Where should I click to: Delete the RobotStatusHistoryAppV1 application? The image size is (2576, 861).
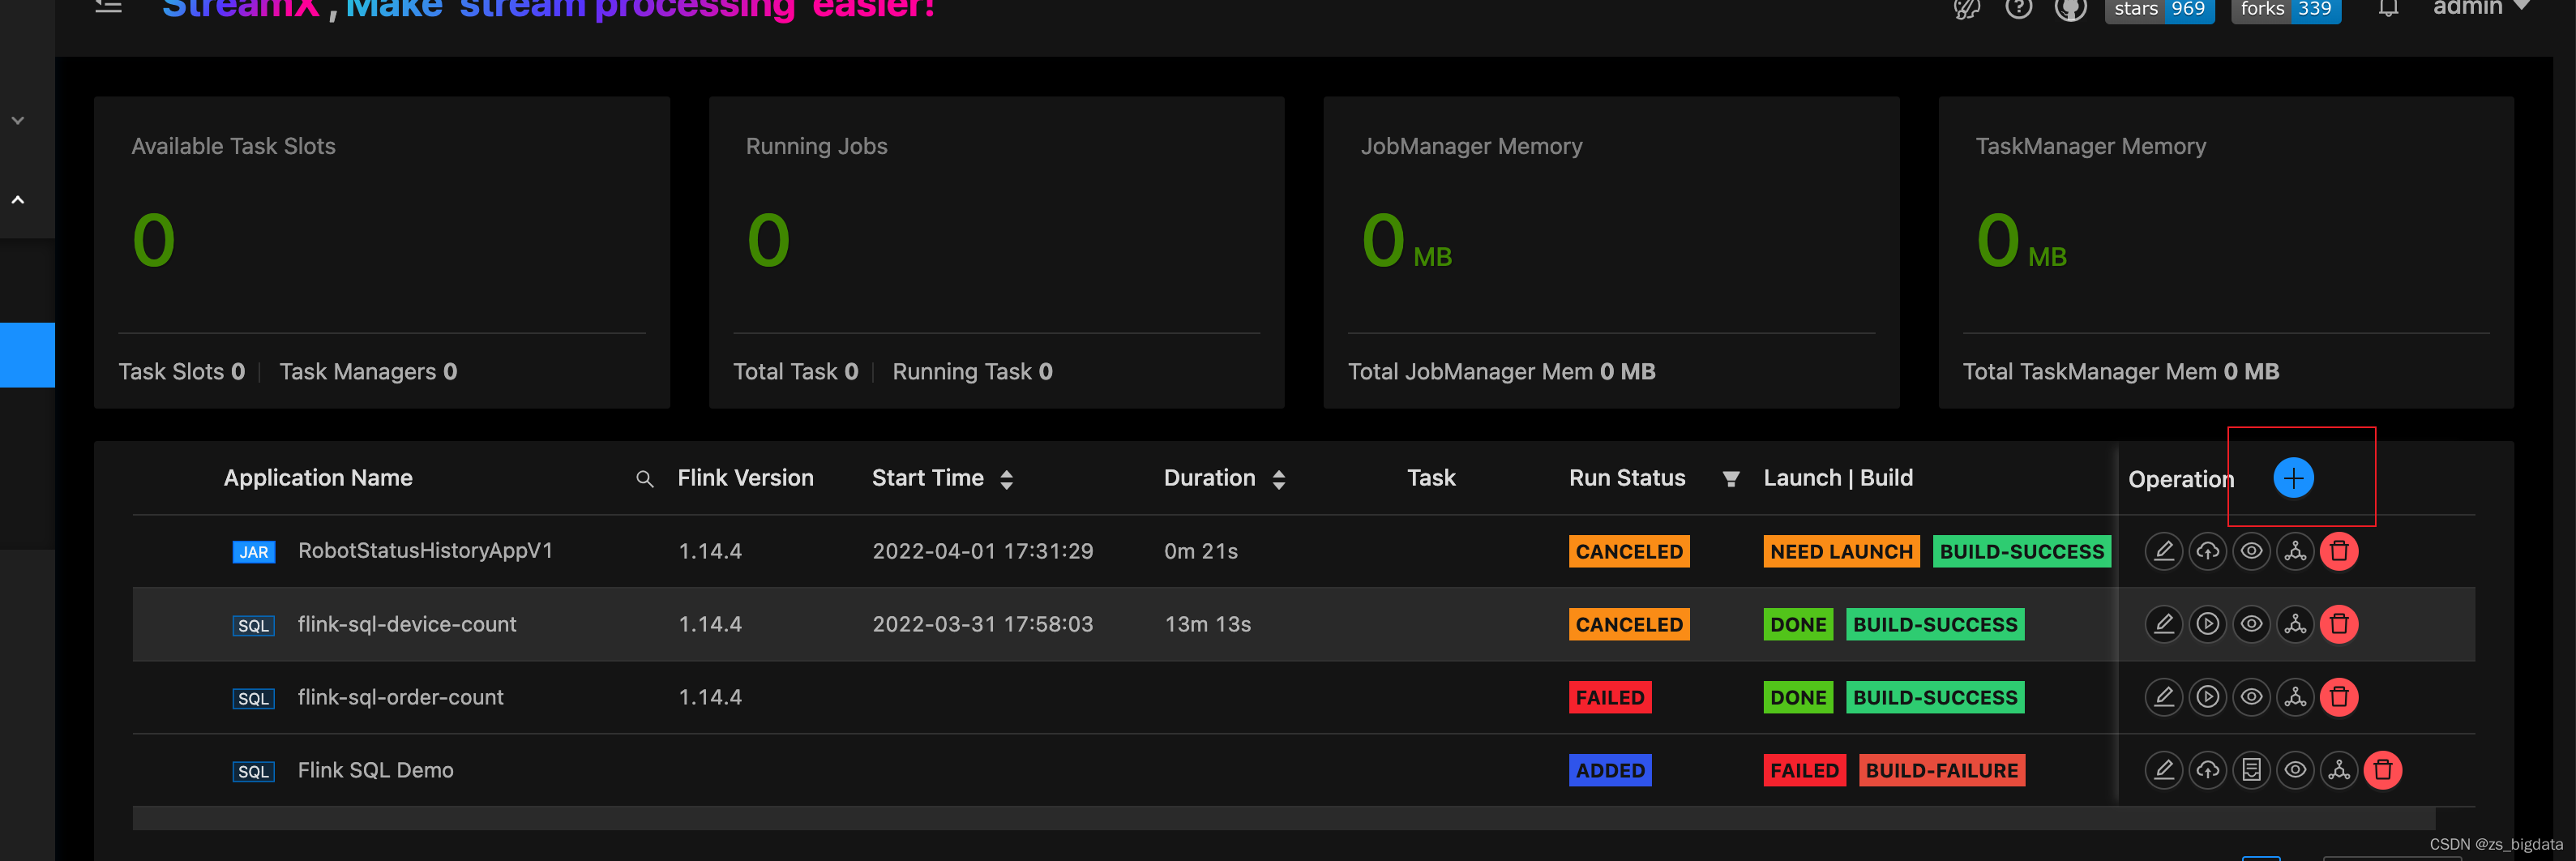[2339, 551]
